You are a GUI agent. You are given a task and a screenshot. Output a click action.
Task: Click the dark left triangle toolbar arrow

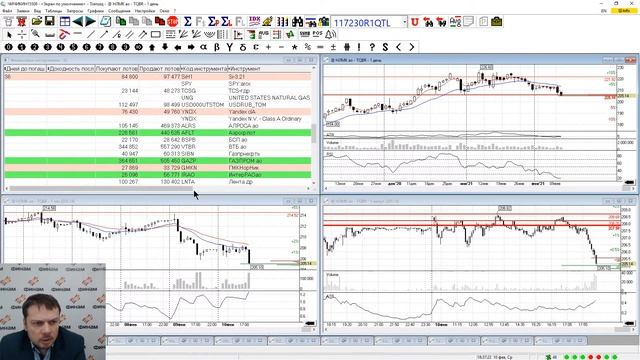click(78, 22)
